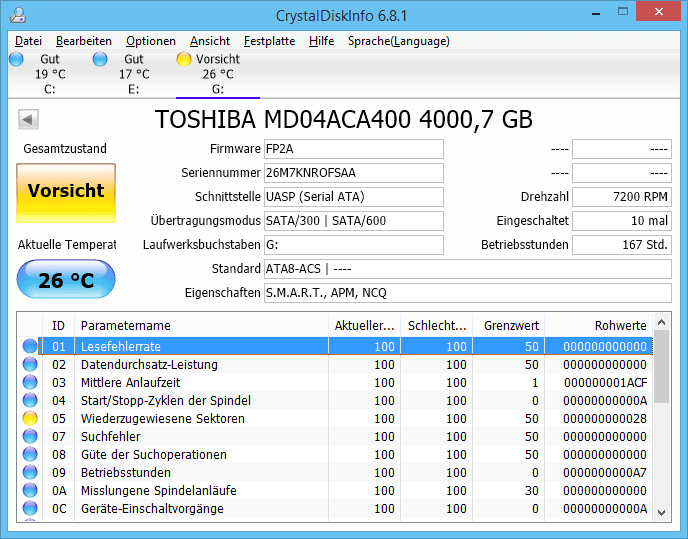Open the Optionen menu
The image size is (688, 539).
pyautogui.click(x=151, y=41)
